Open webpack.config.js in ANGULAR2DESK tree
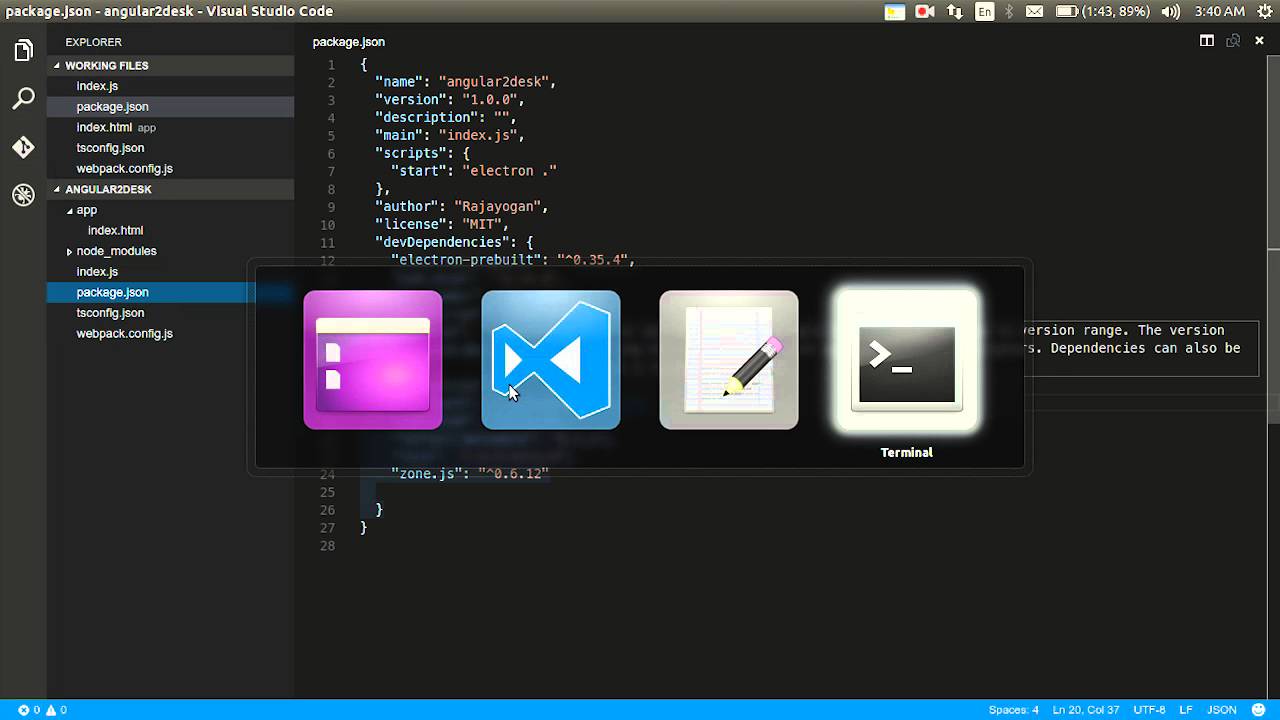 [x=124, y=334]
